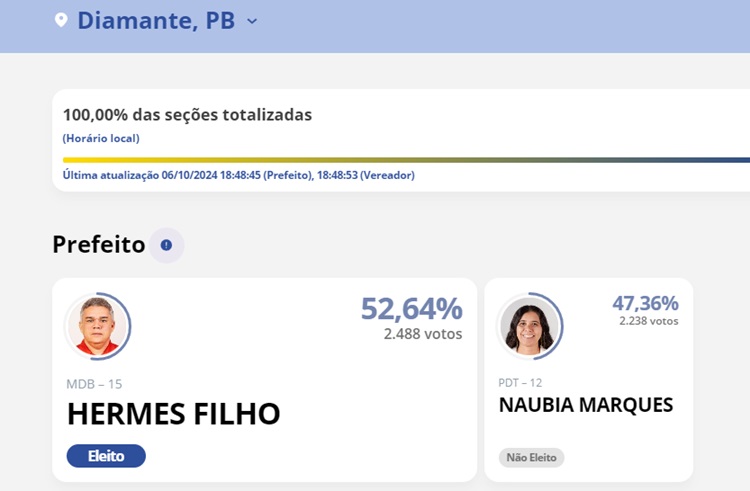The width and height of the screenshot is (750, 491).
Task: Click the Eleito badge
Action: (106, 456)
